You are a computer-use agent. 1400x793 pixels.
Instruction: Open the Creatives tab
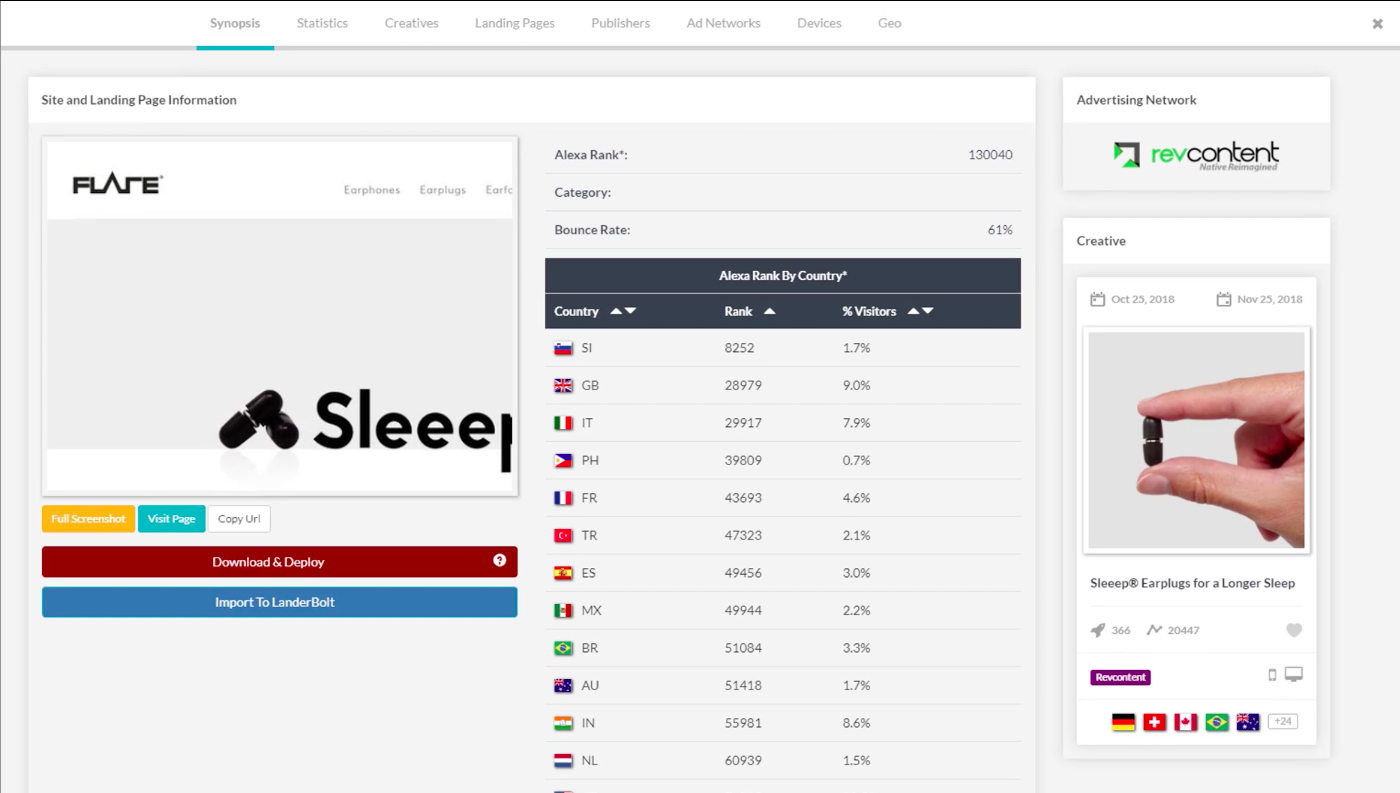tap(411, 23)
